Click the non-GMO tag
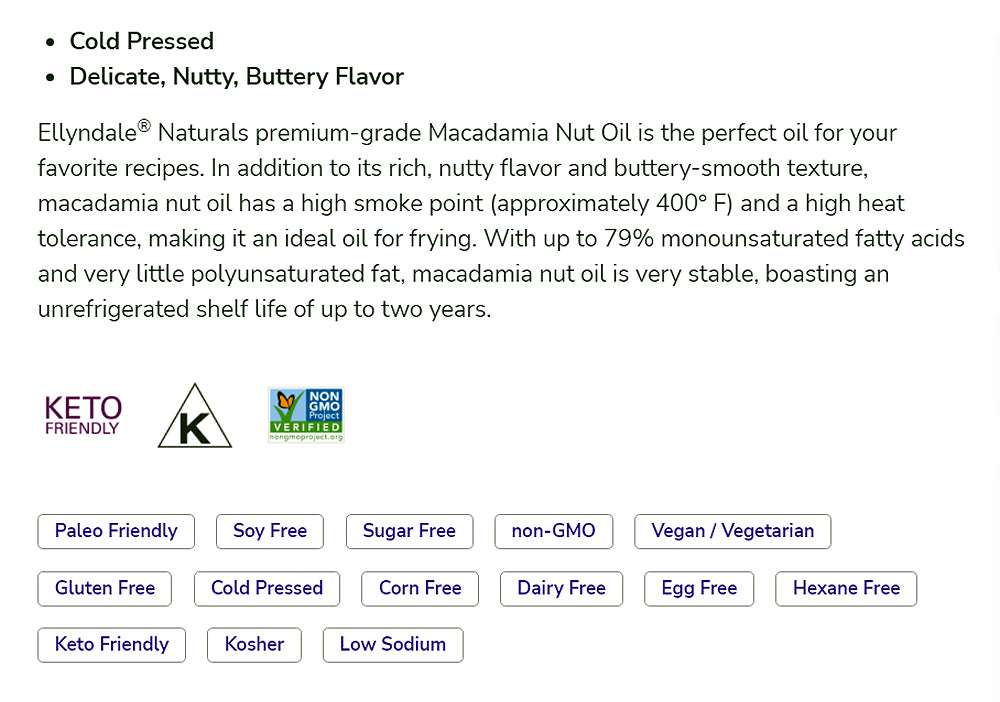This screenshot has height=702, width=1000. coord(553,531)
